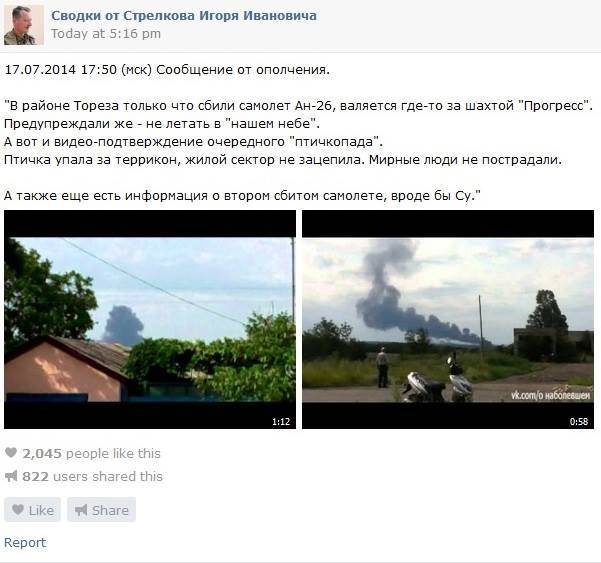The width and height of the screenshot is (601, 563).
Task: Click megaphone icon inside Share button
Action: pyautogui.click(x=81, y=510)
